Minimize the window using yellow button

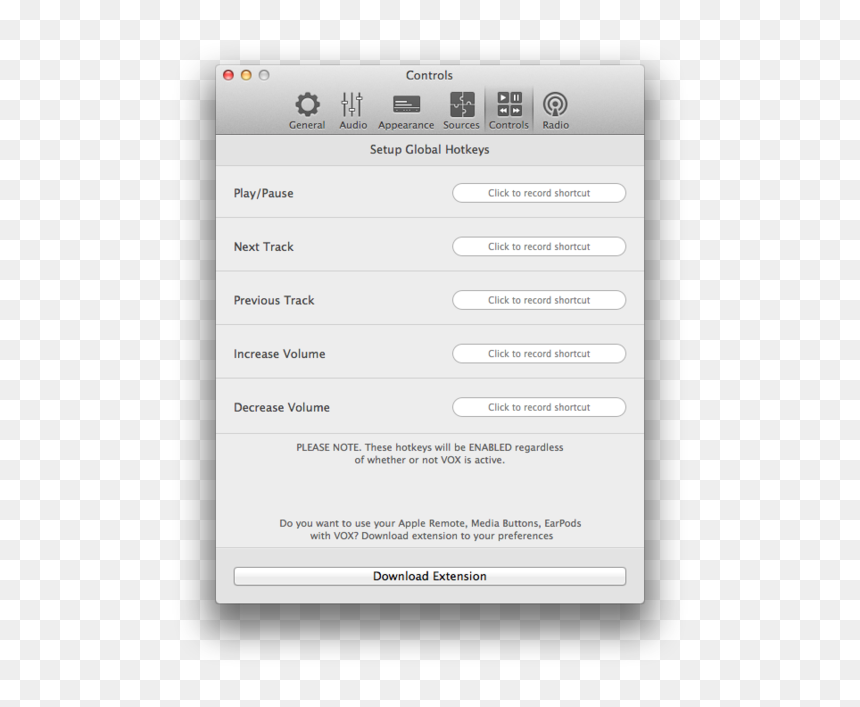(246, 75)
